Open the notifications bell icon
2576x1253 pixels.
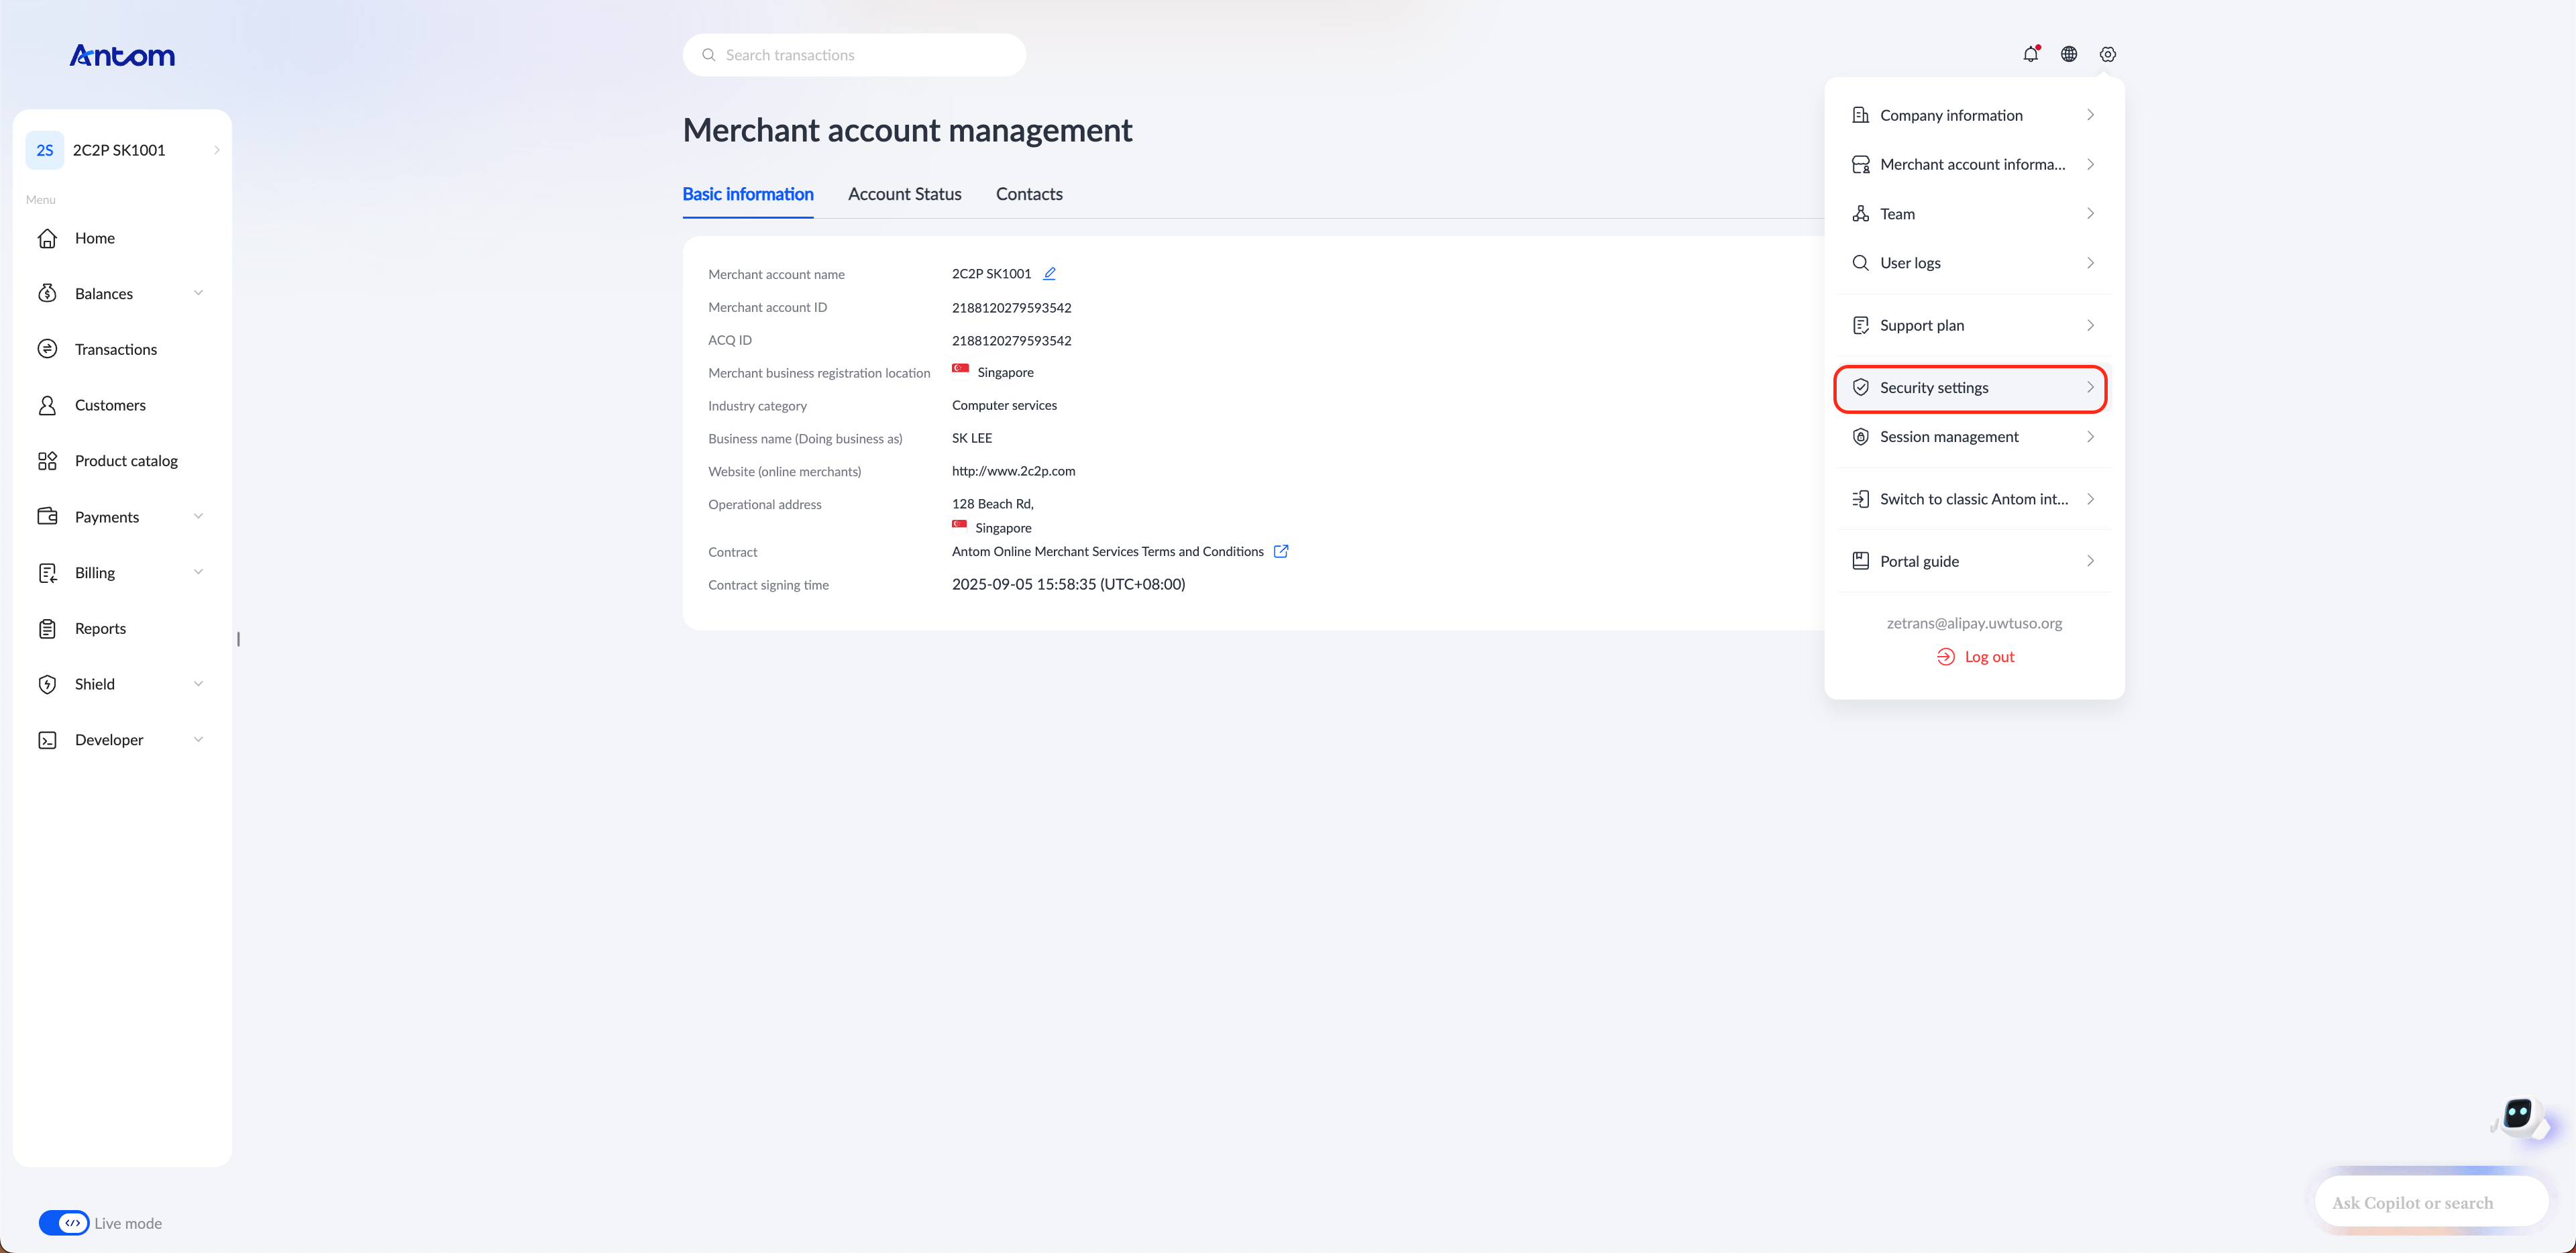(2030, 54)
